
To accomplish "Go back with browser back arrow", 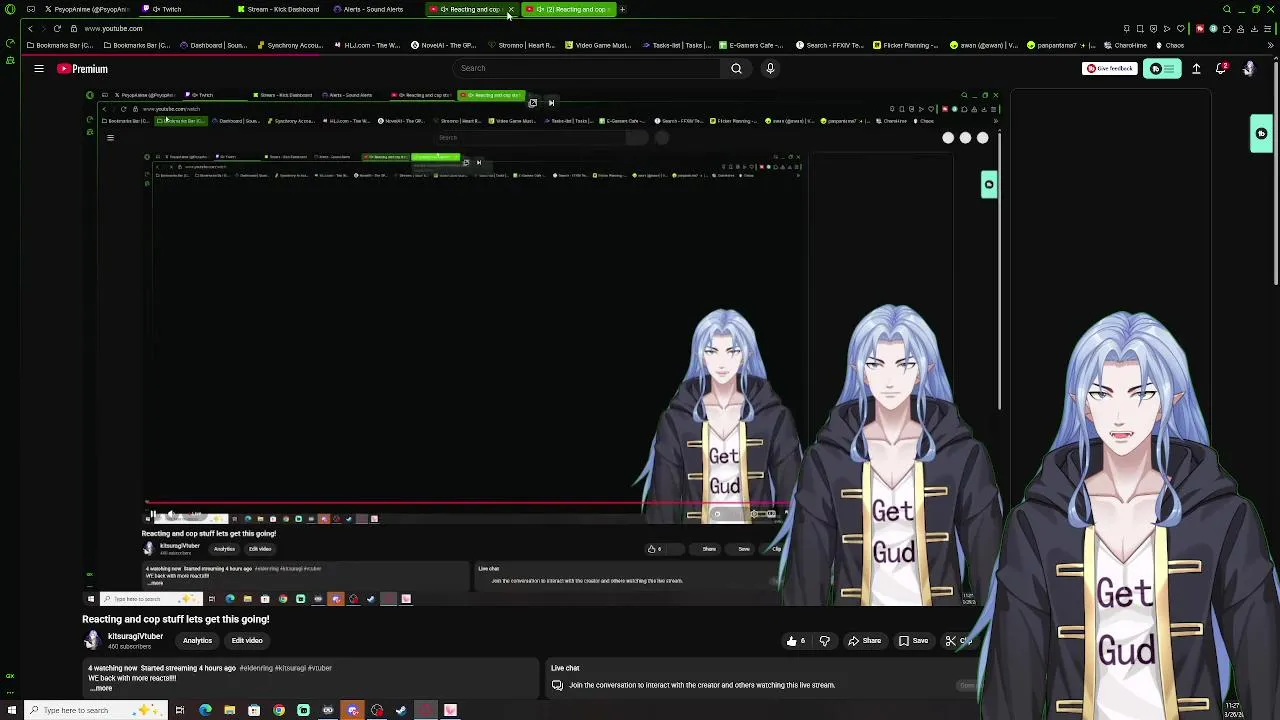I will (x=30, y=28).
